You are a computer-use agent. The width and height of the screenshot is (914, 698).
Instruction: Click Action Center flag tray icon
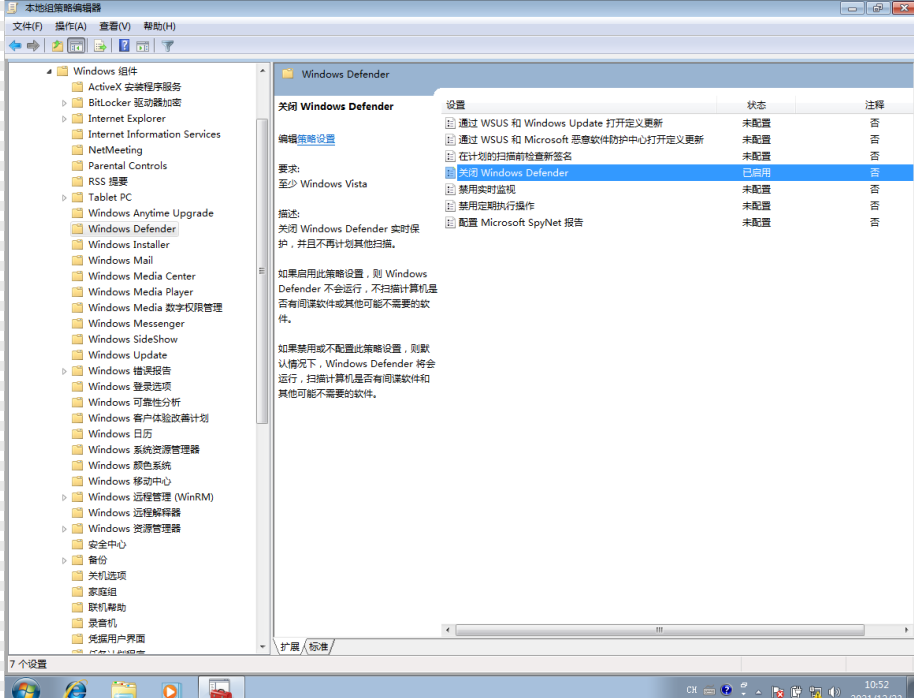pyautogui.click(x=778, y=692)
